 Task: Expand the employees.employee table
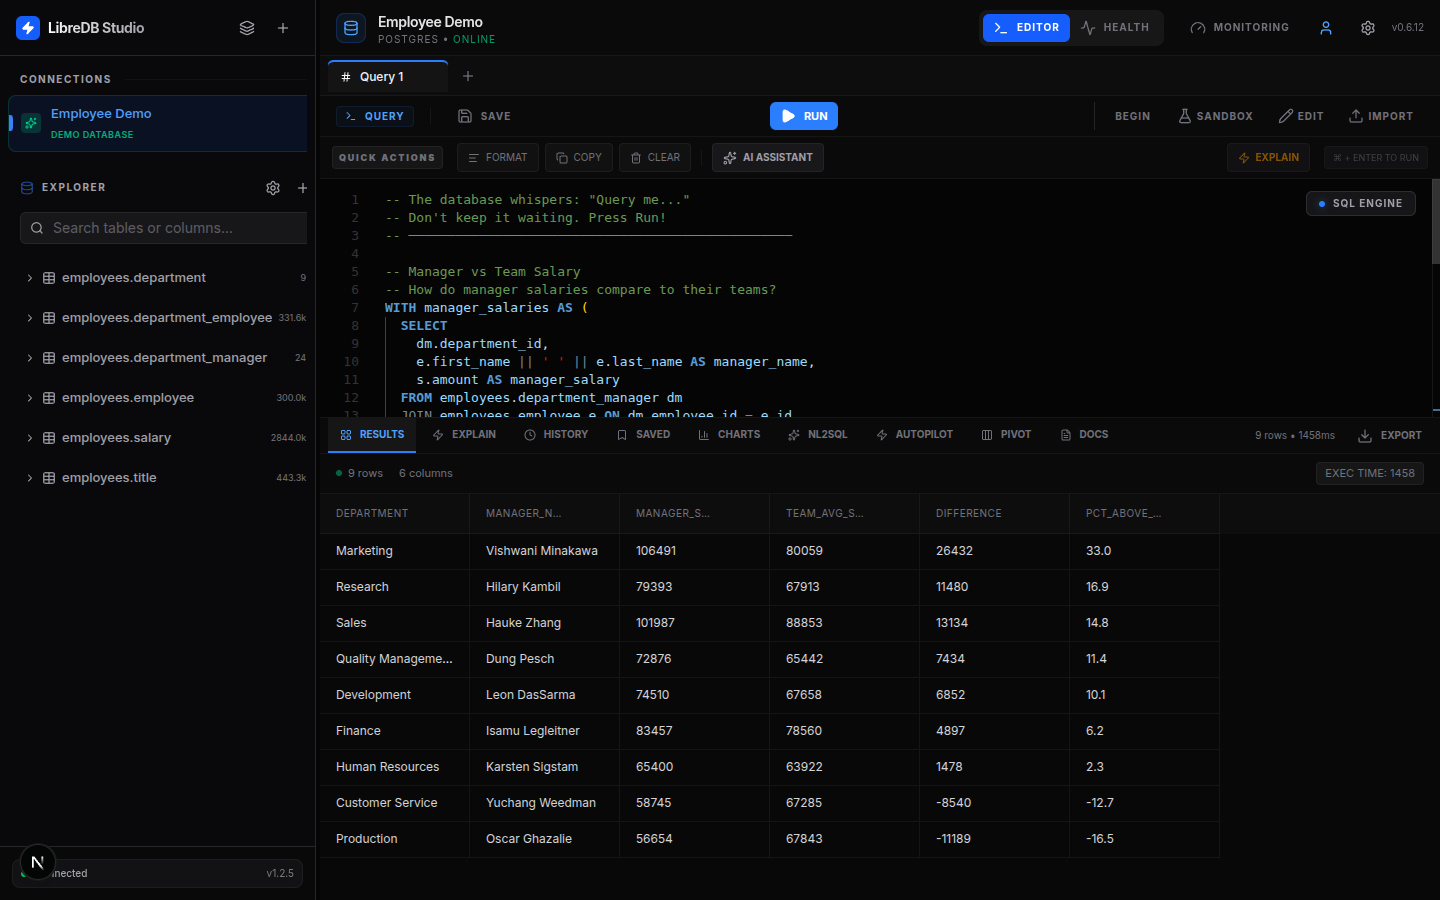point(30,398)
